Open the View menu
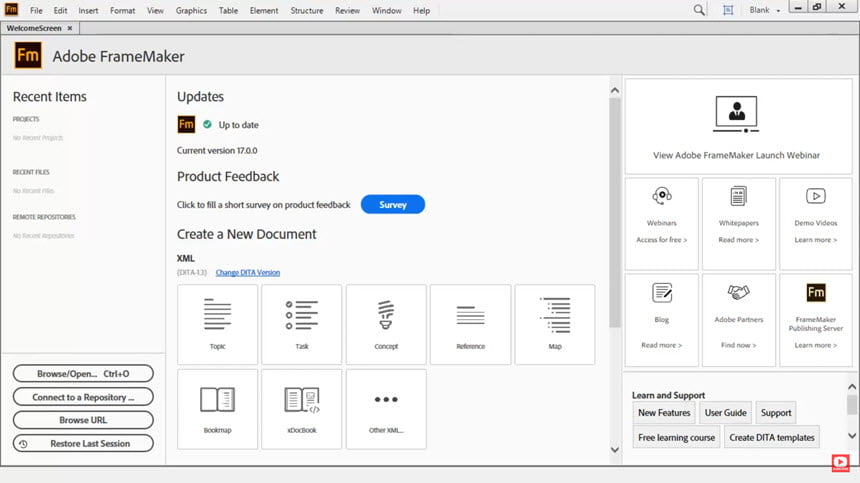Viewport: 860px width, 483px height. (155, 10)
